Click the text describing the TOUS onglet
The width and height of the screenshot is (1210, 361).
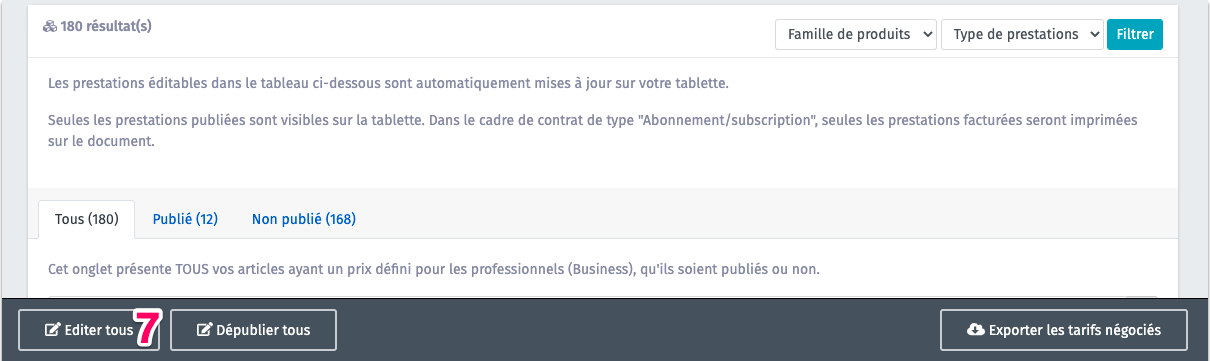[x=428, y=269]
